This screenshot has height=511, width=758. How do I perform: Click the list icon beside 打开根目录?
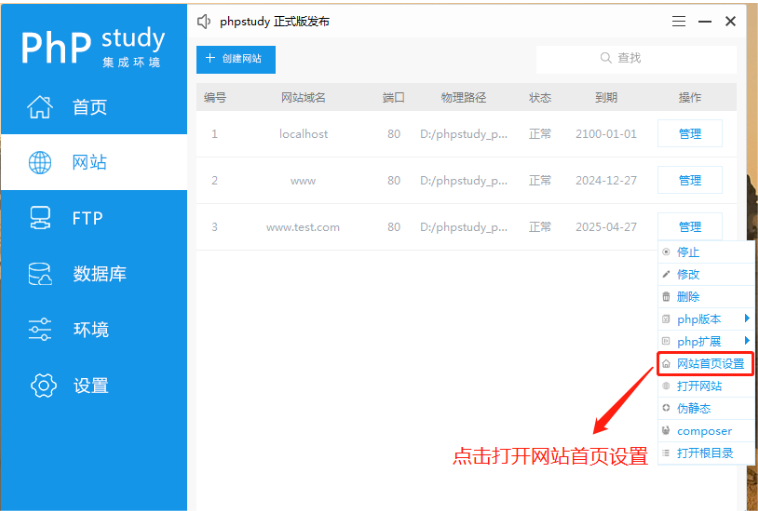pyautogui.click(x=666, y=453)
